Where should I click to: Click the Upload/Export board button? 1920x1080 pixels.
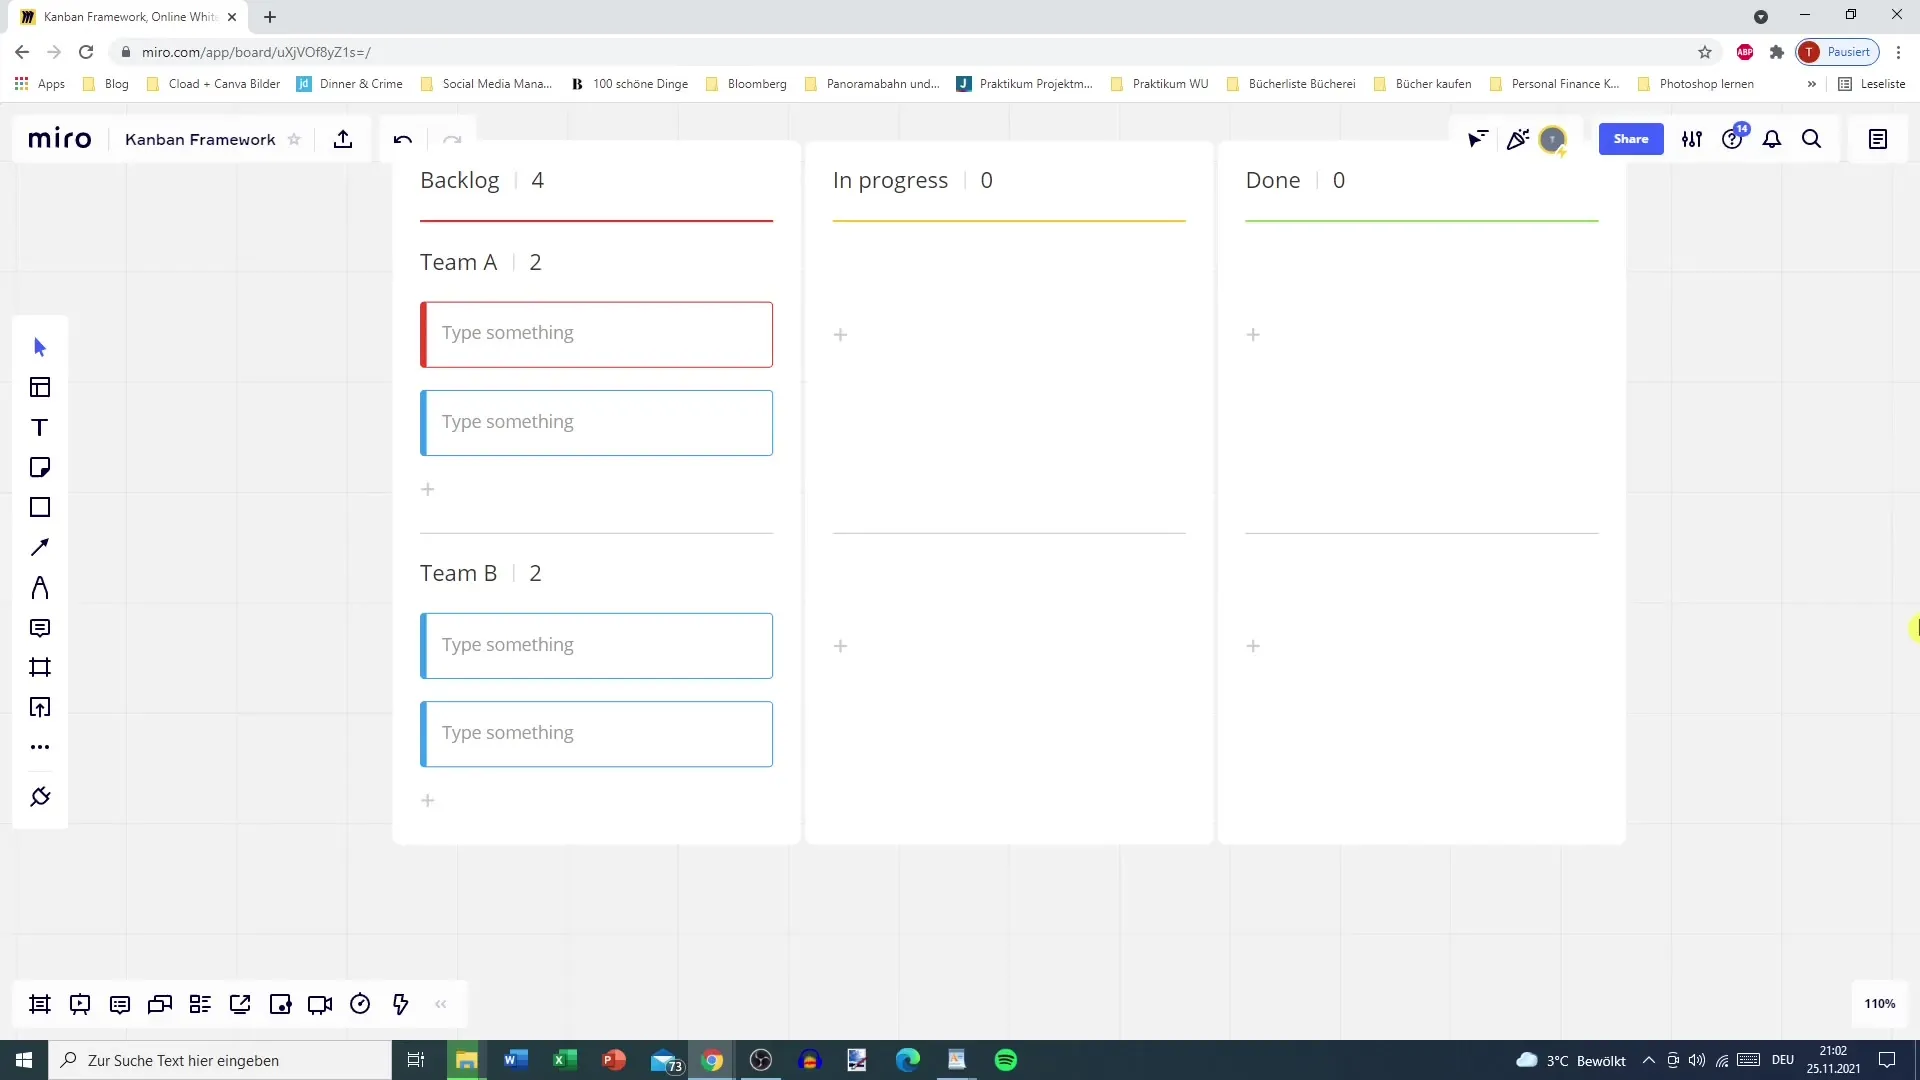pos(344,138)
